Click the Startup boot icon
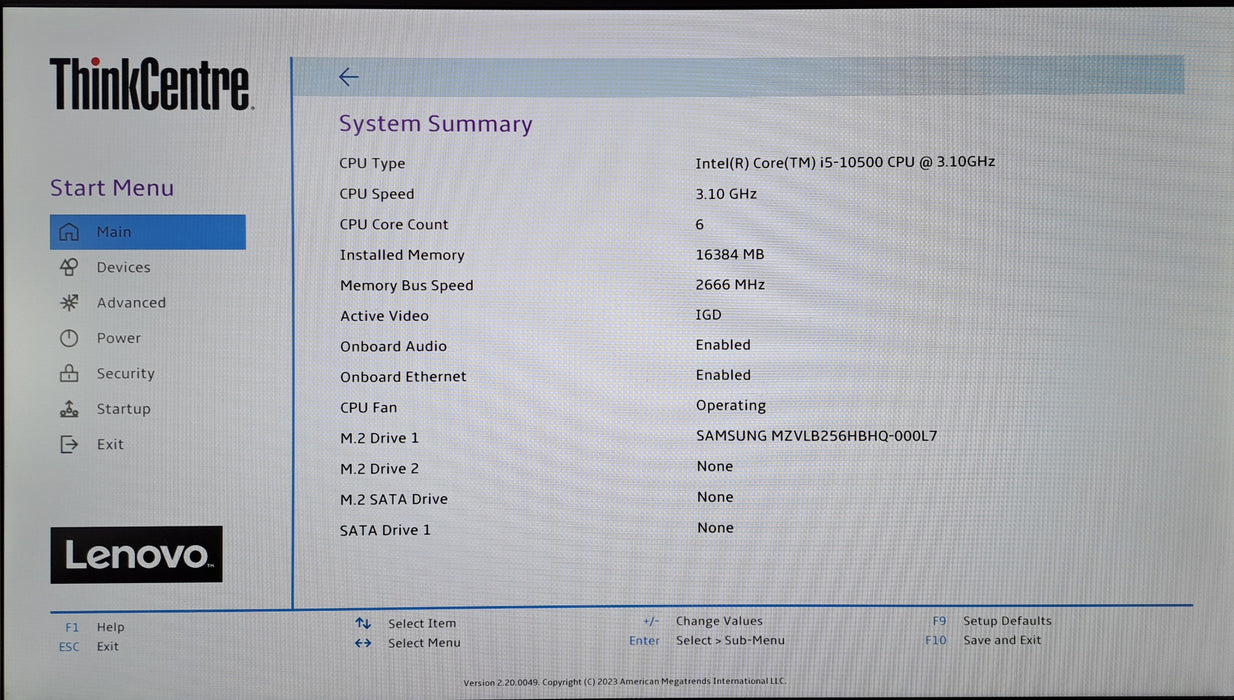Image resolution: width=1234 pixels, height=700 pixels. [x=69, y=409]
